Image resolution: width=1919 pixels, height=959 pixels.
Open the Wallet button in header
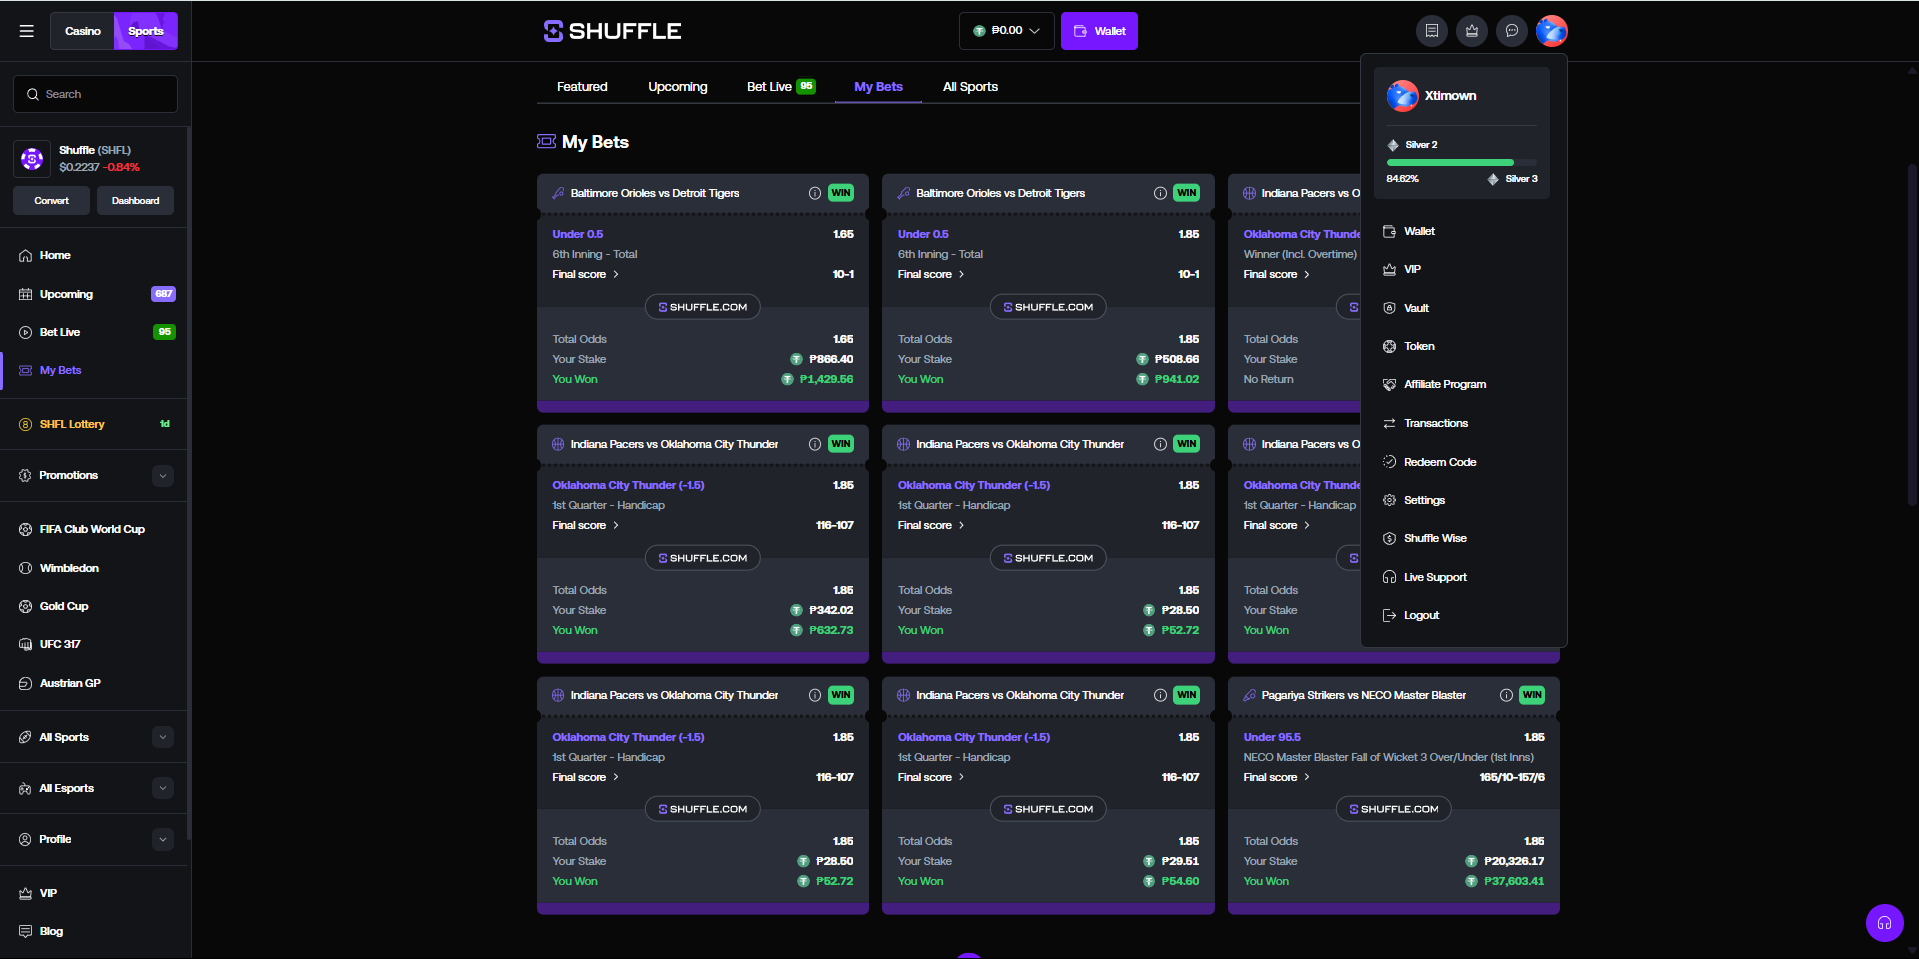(x=1099, y=31)
